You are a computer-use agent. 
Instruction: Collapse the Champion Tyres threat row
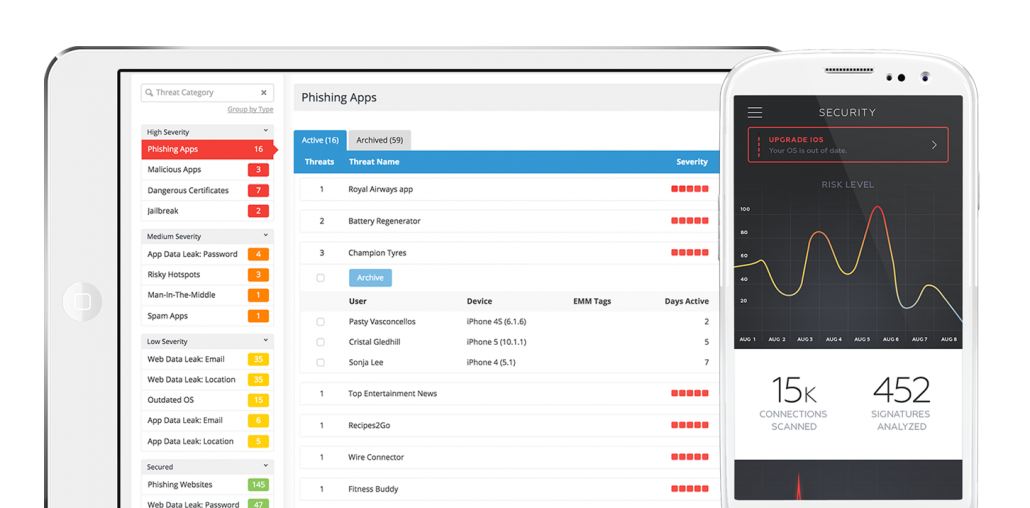click(x=509, y=253)
